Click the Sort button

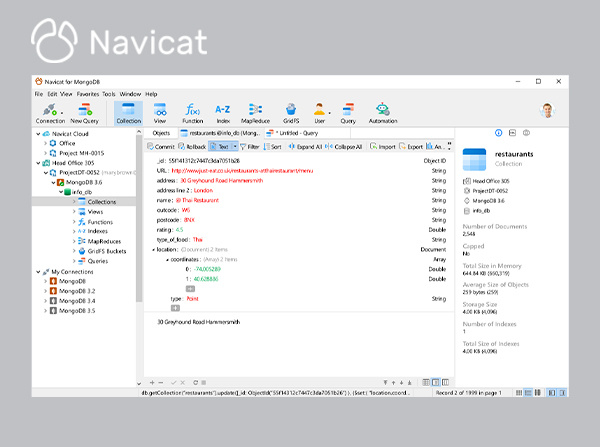272,147
